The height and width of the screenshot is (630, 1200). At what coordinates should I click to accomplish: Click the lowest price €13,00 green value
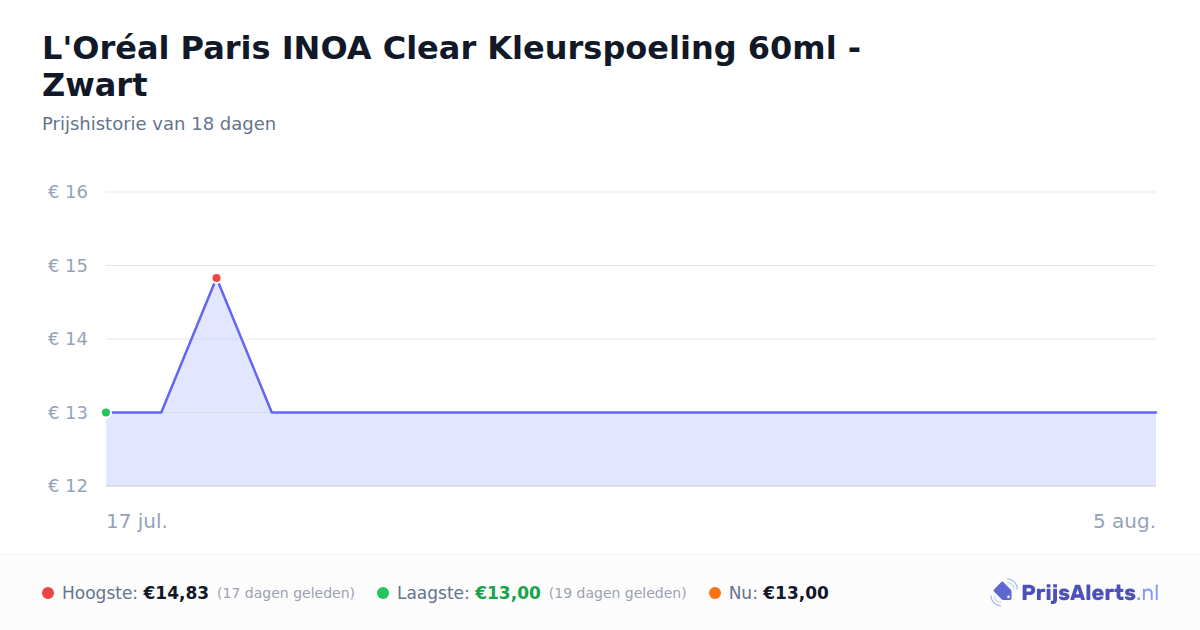pos(508,593)
